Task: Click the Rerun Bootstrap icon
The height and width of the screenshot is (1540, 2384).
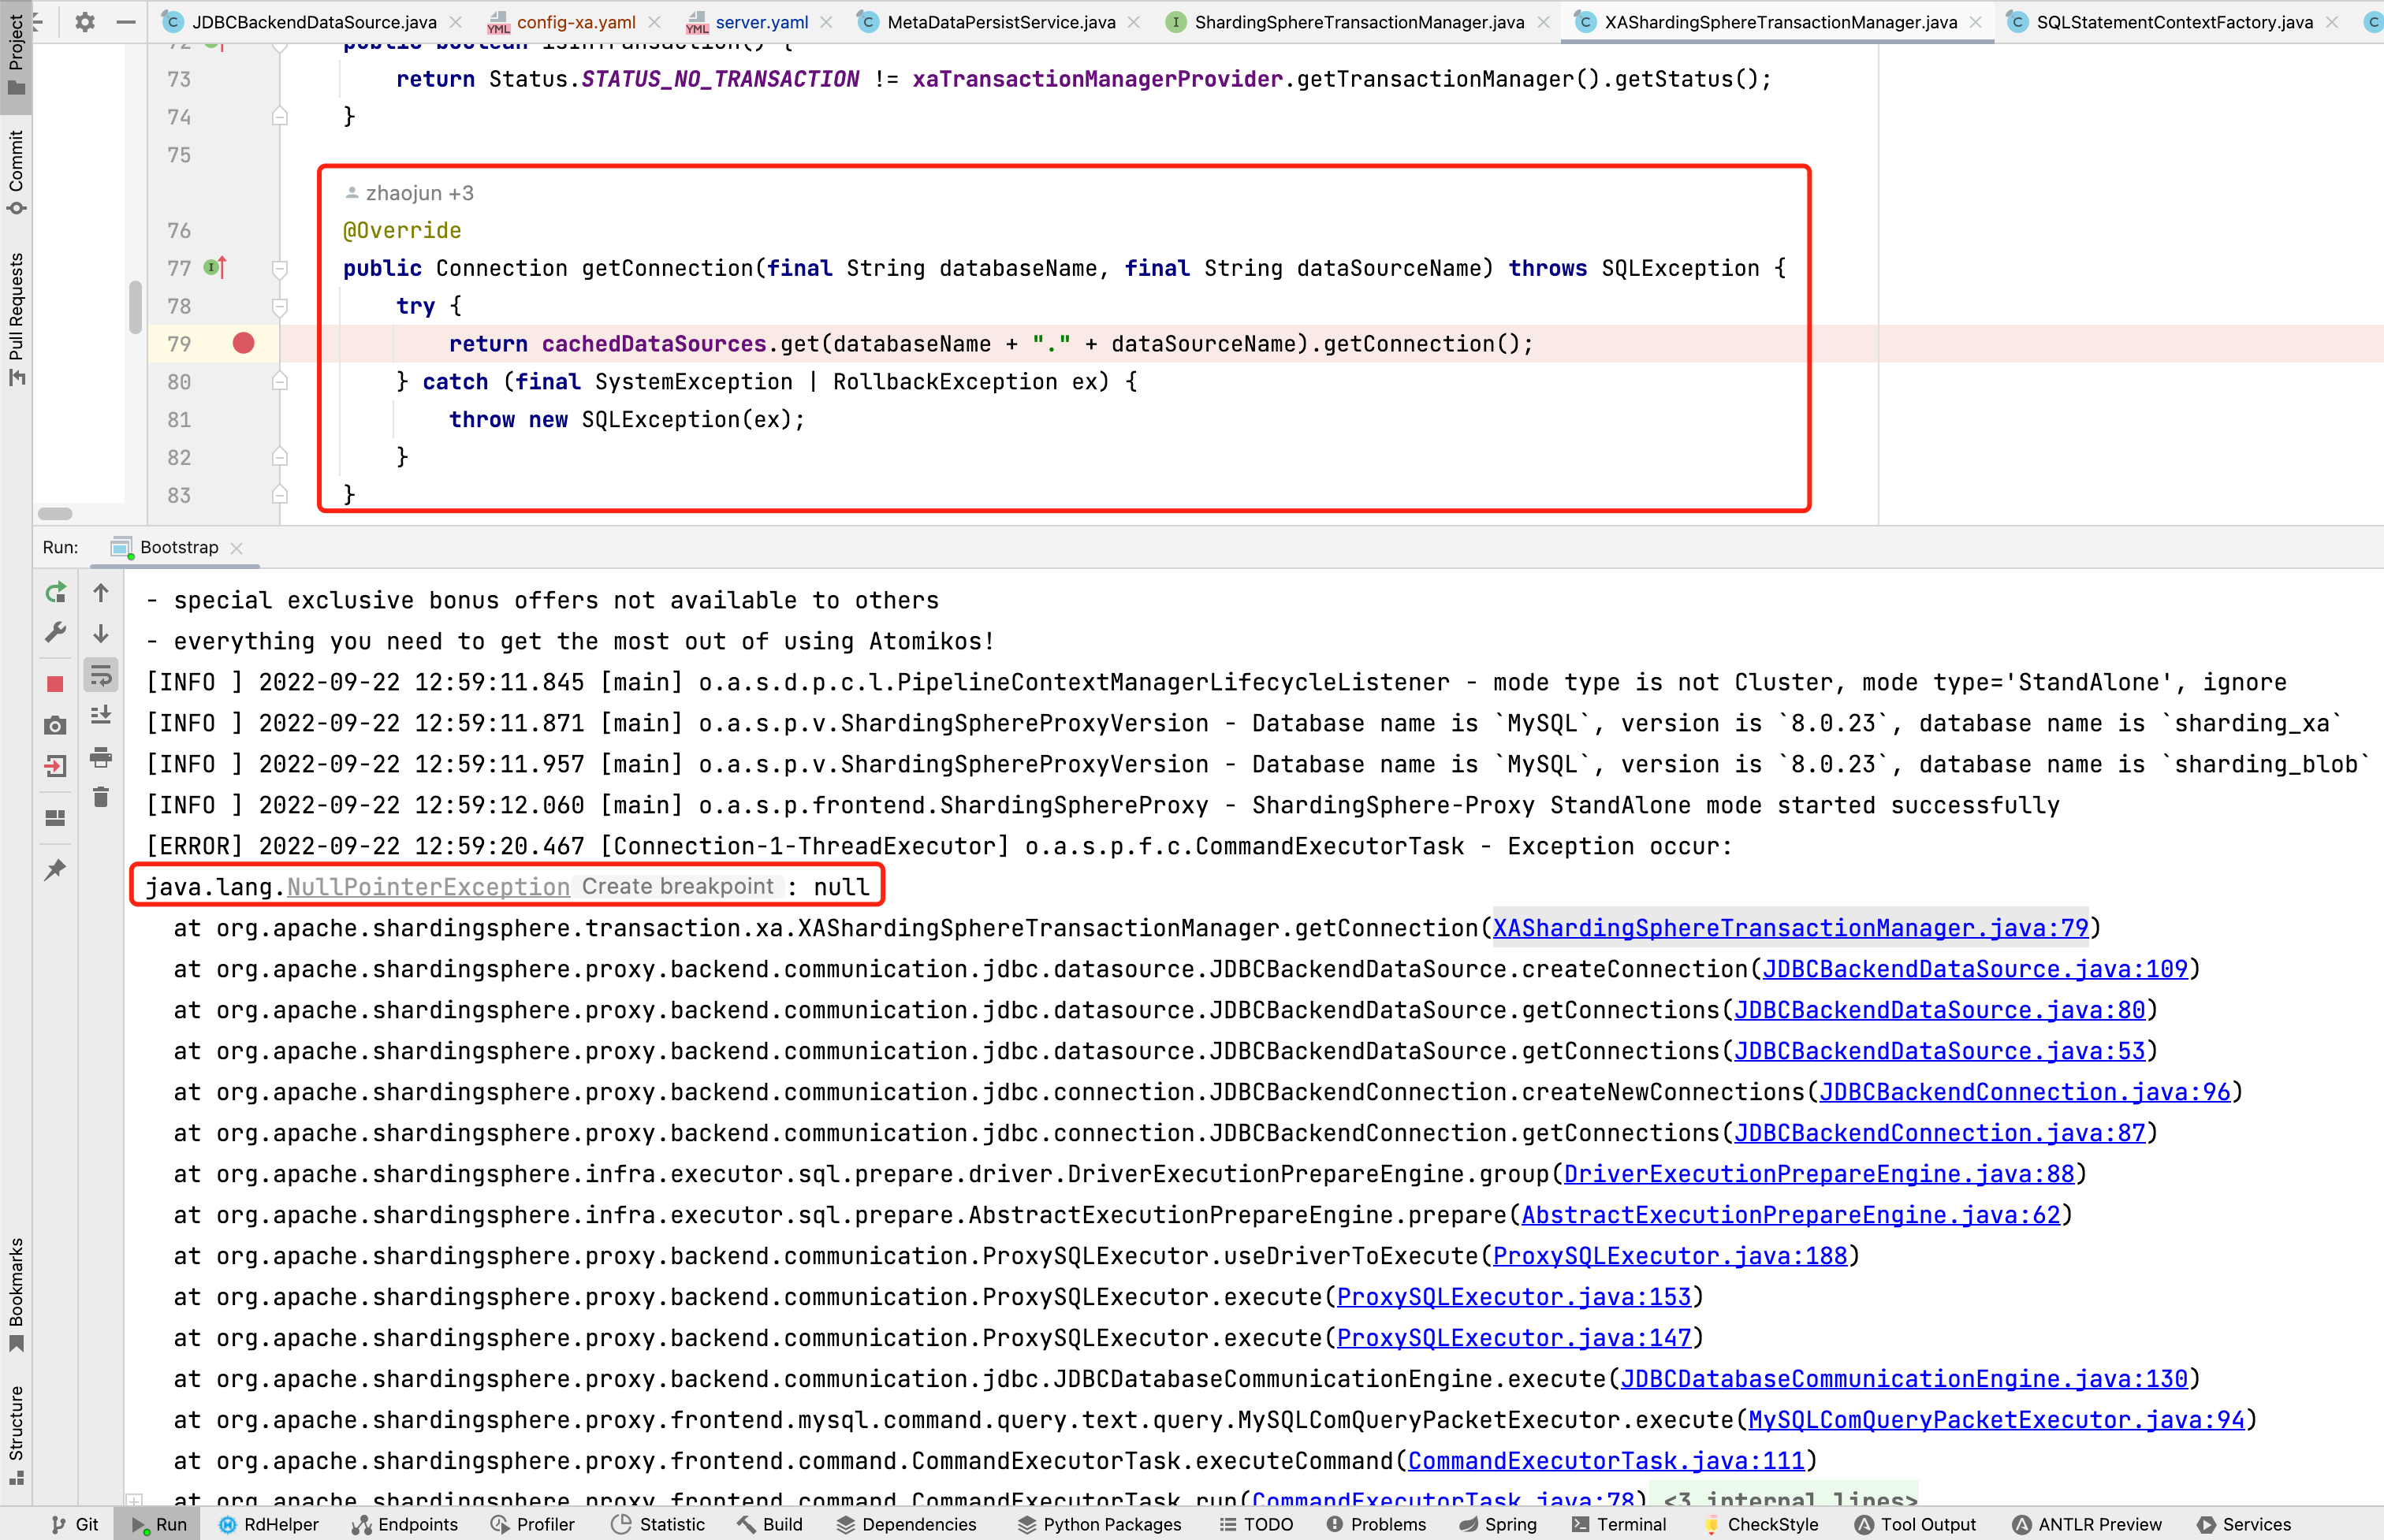Action: 56,593
